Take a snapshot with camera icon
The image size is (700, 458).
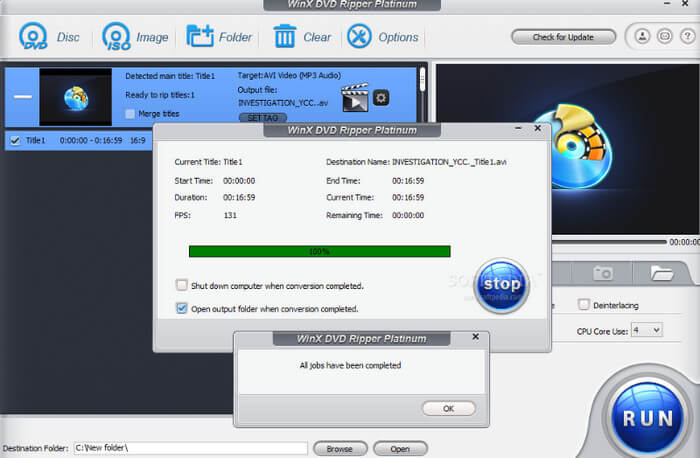pyautogui.click(x=602, y=273)
